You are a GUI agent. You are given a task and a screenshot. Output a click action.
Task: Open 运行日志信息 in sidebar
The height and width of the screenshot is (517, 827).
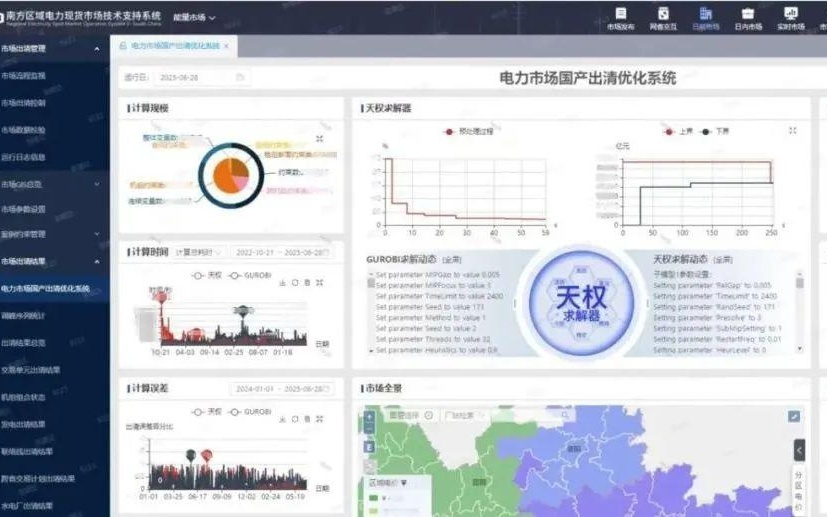23,157
